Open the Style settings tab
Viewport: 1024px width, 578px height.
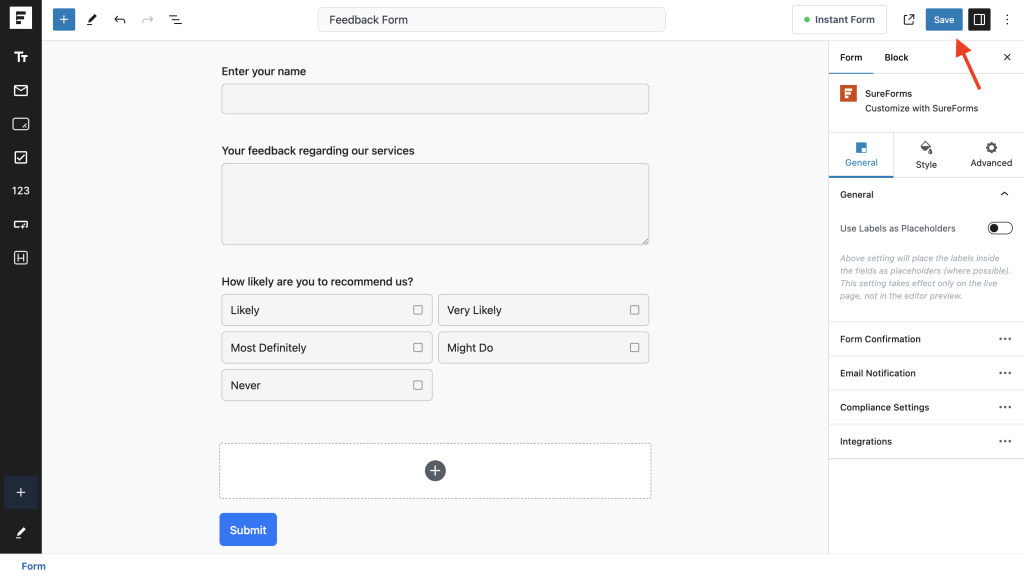925,154
